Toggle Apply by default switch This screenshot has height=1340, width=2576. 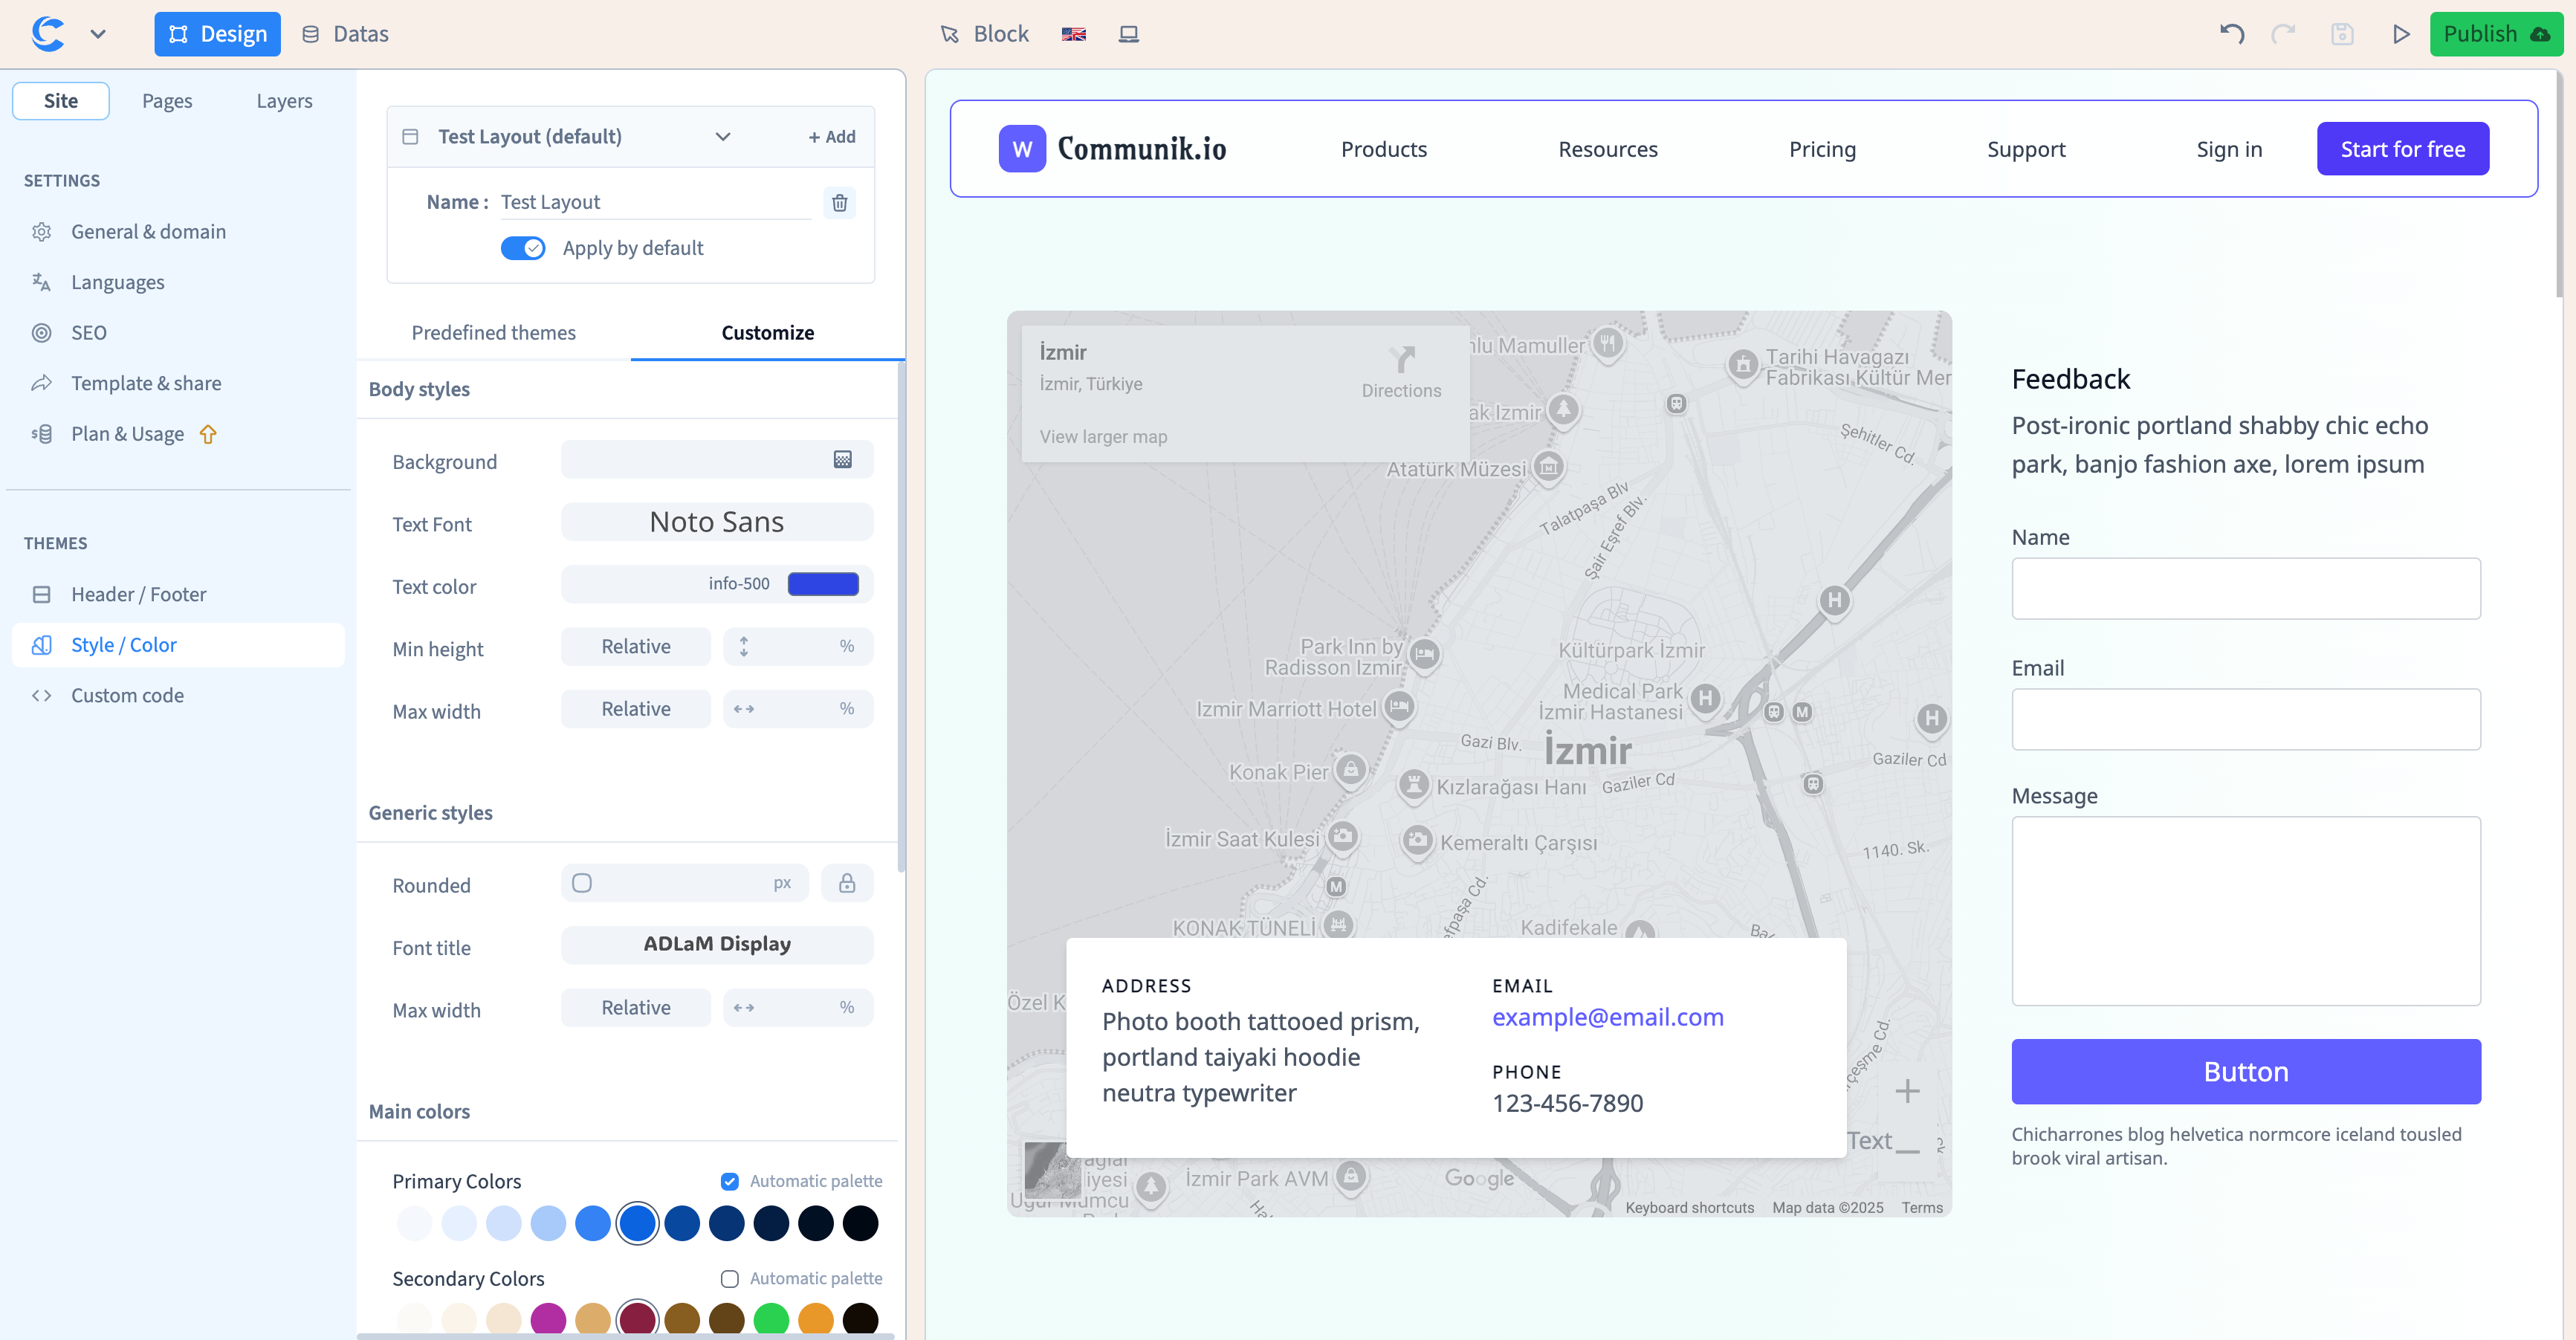[x=523, y=248]
